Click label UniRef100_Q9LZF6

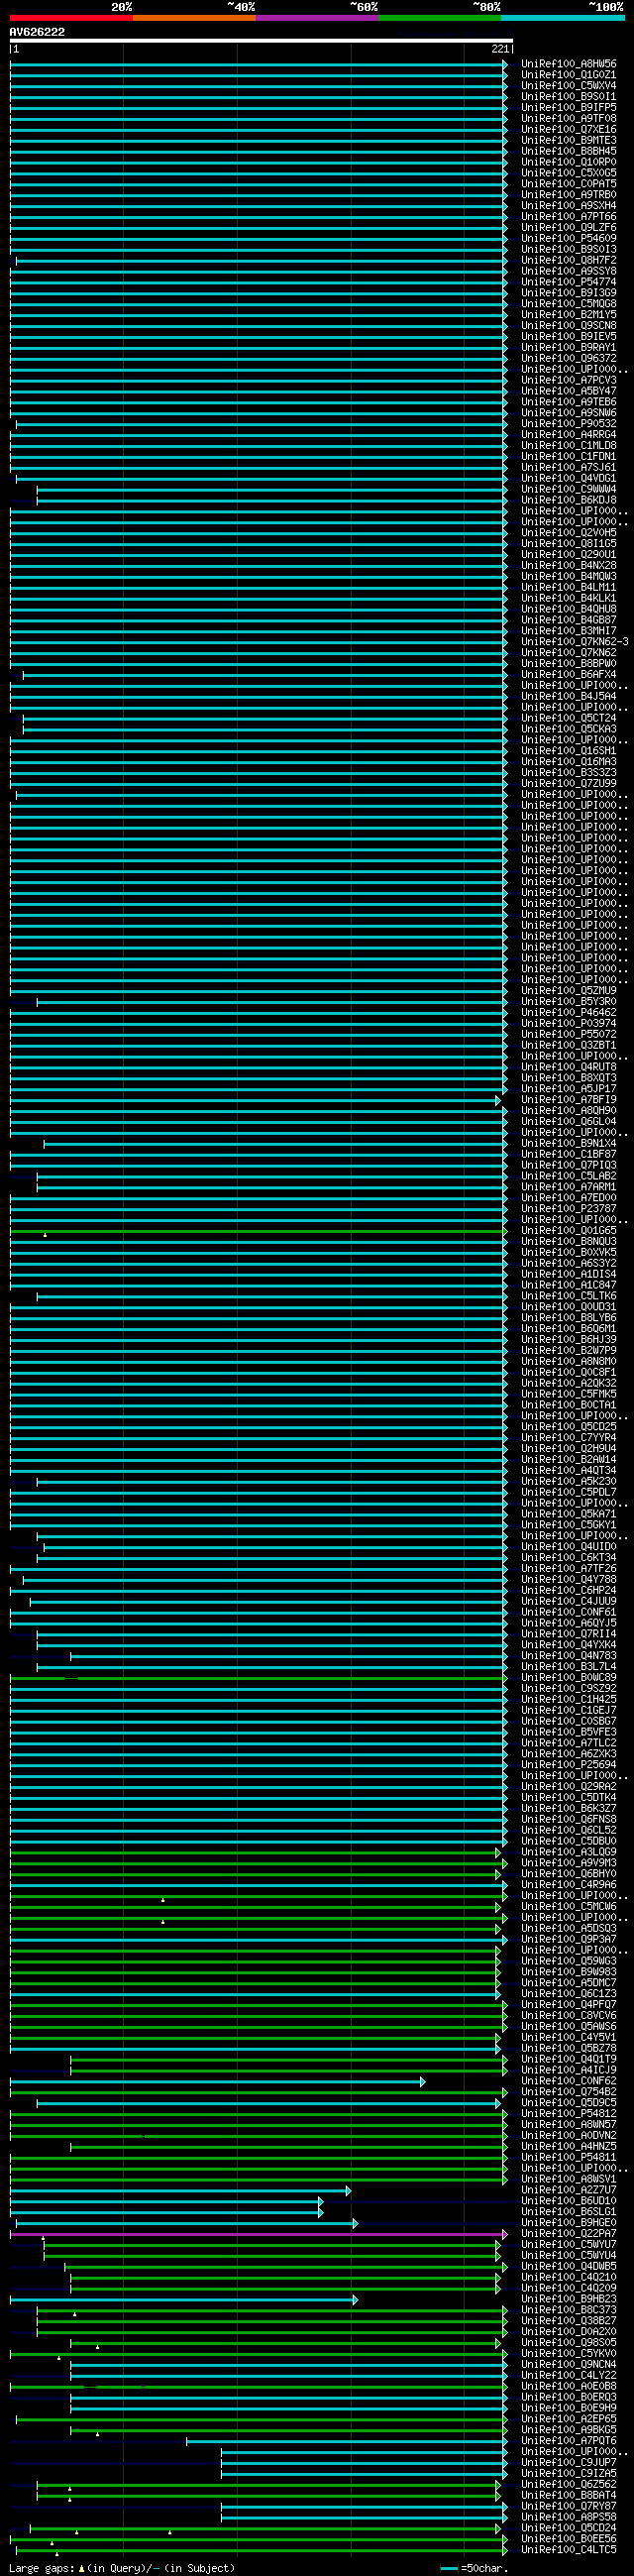[x=568, y=228]
